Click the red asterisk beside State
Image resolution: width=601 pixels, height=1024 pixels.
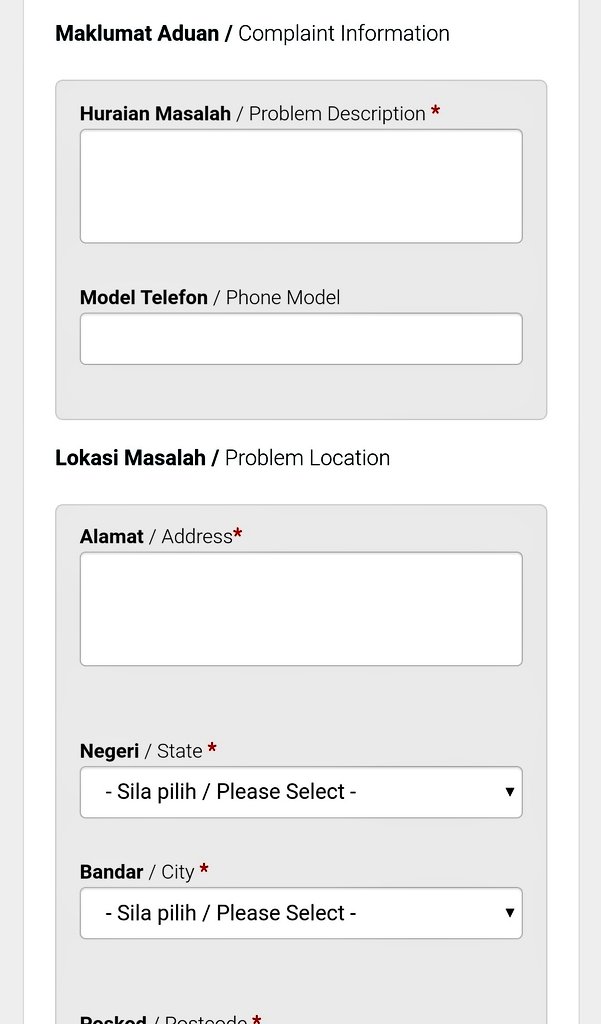coord(212,750)
